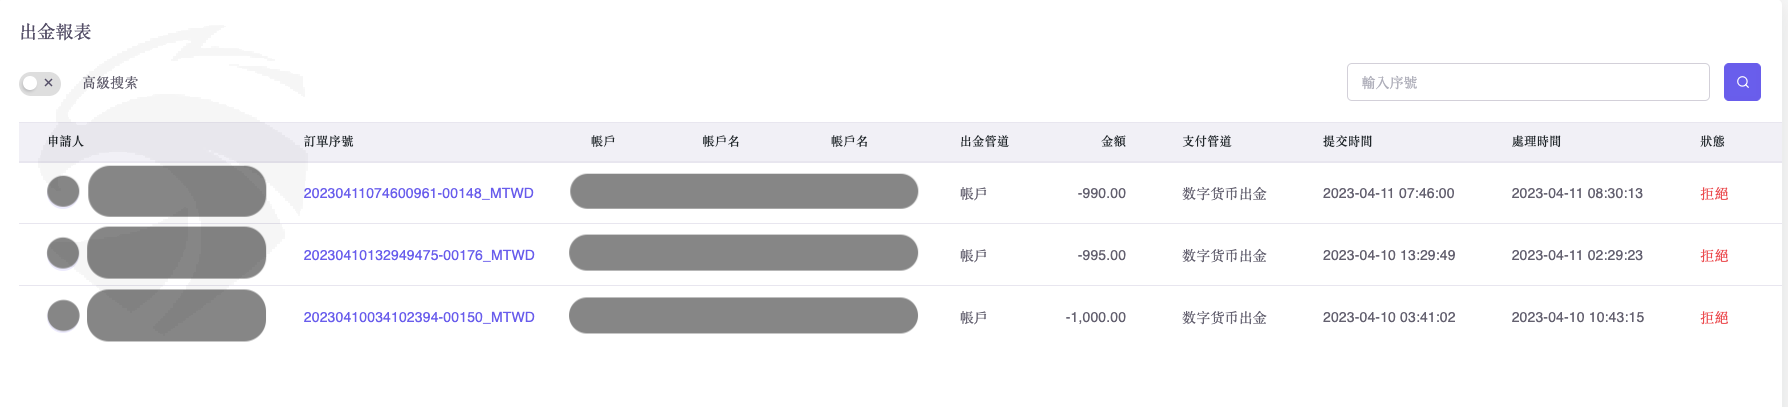Click the 出金管道 column header
The height and width of the screenshot is (407, 1788).
tap(984, 141)
